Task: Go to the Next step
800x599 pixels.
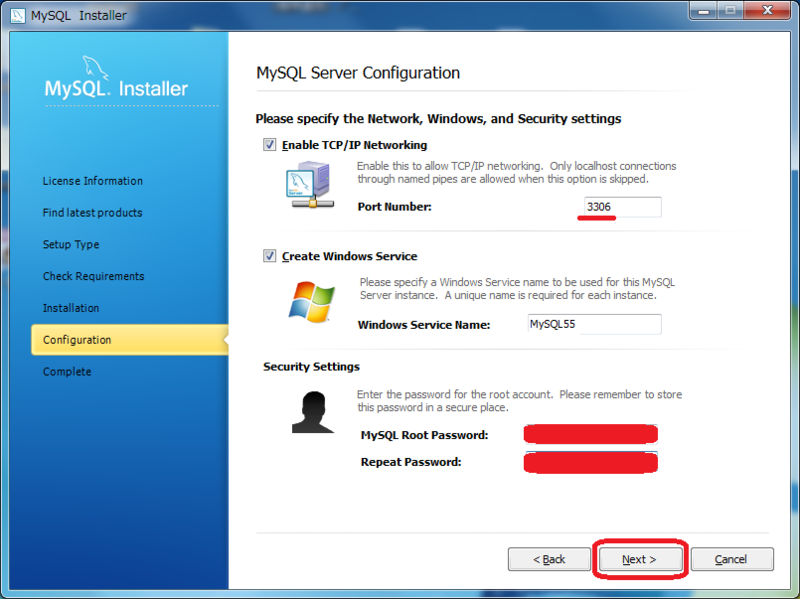Action: [x=640, y=559]
